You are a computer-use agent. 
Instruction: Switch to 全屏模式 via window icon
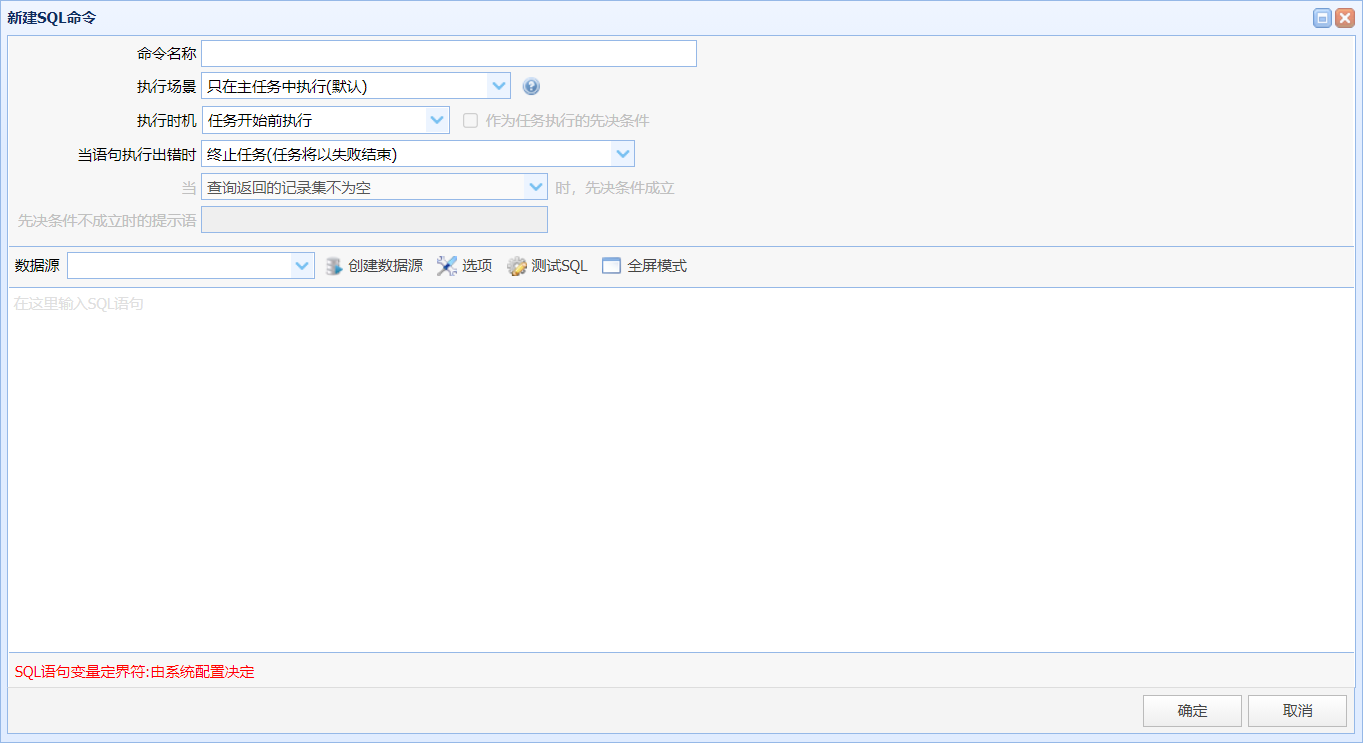tap(612, 266)
